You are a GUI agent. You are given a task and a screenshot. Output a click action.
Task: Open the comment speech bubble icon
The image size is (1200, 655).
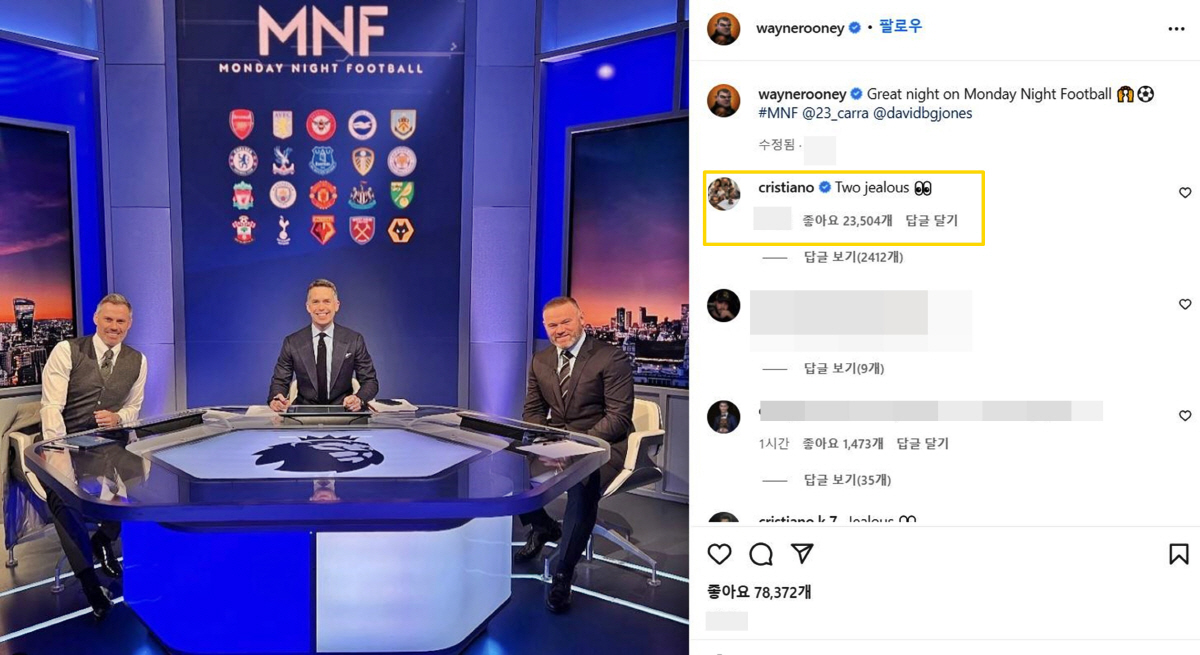click(x=761, y=554)
